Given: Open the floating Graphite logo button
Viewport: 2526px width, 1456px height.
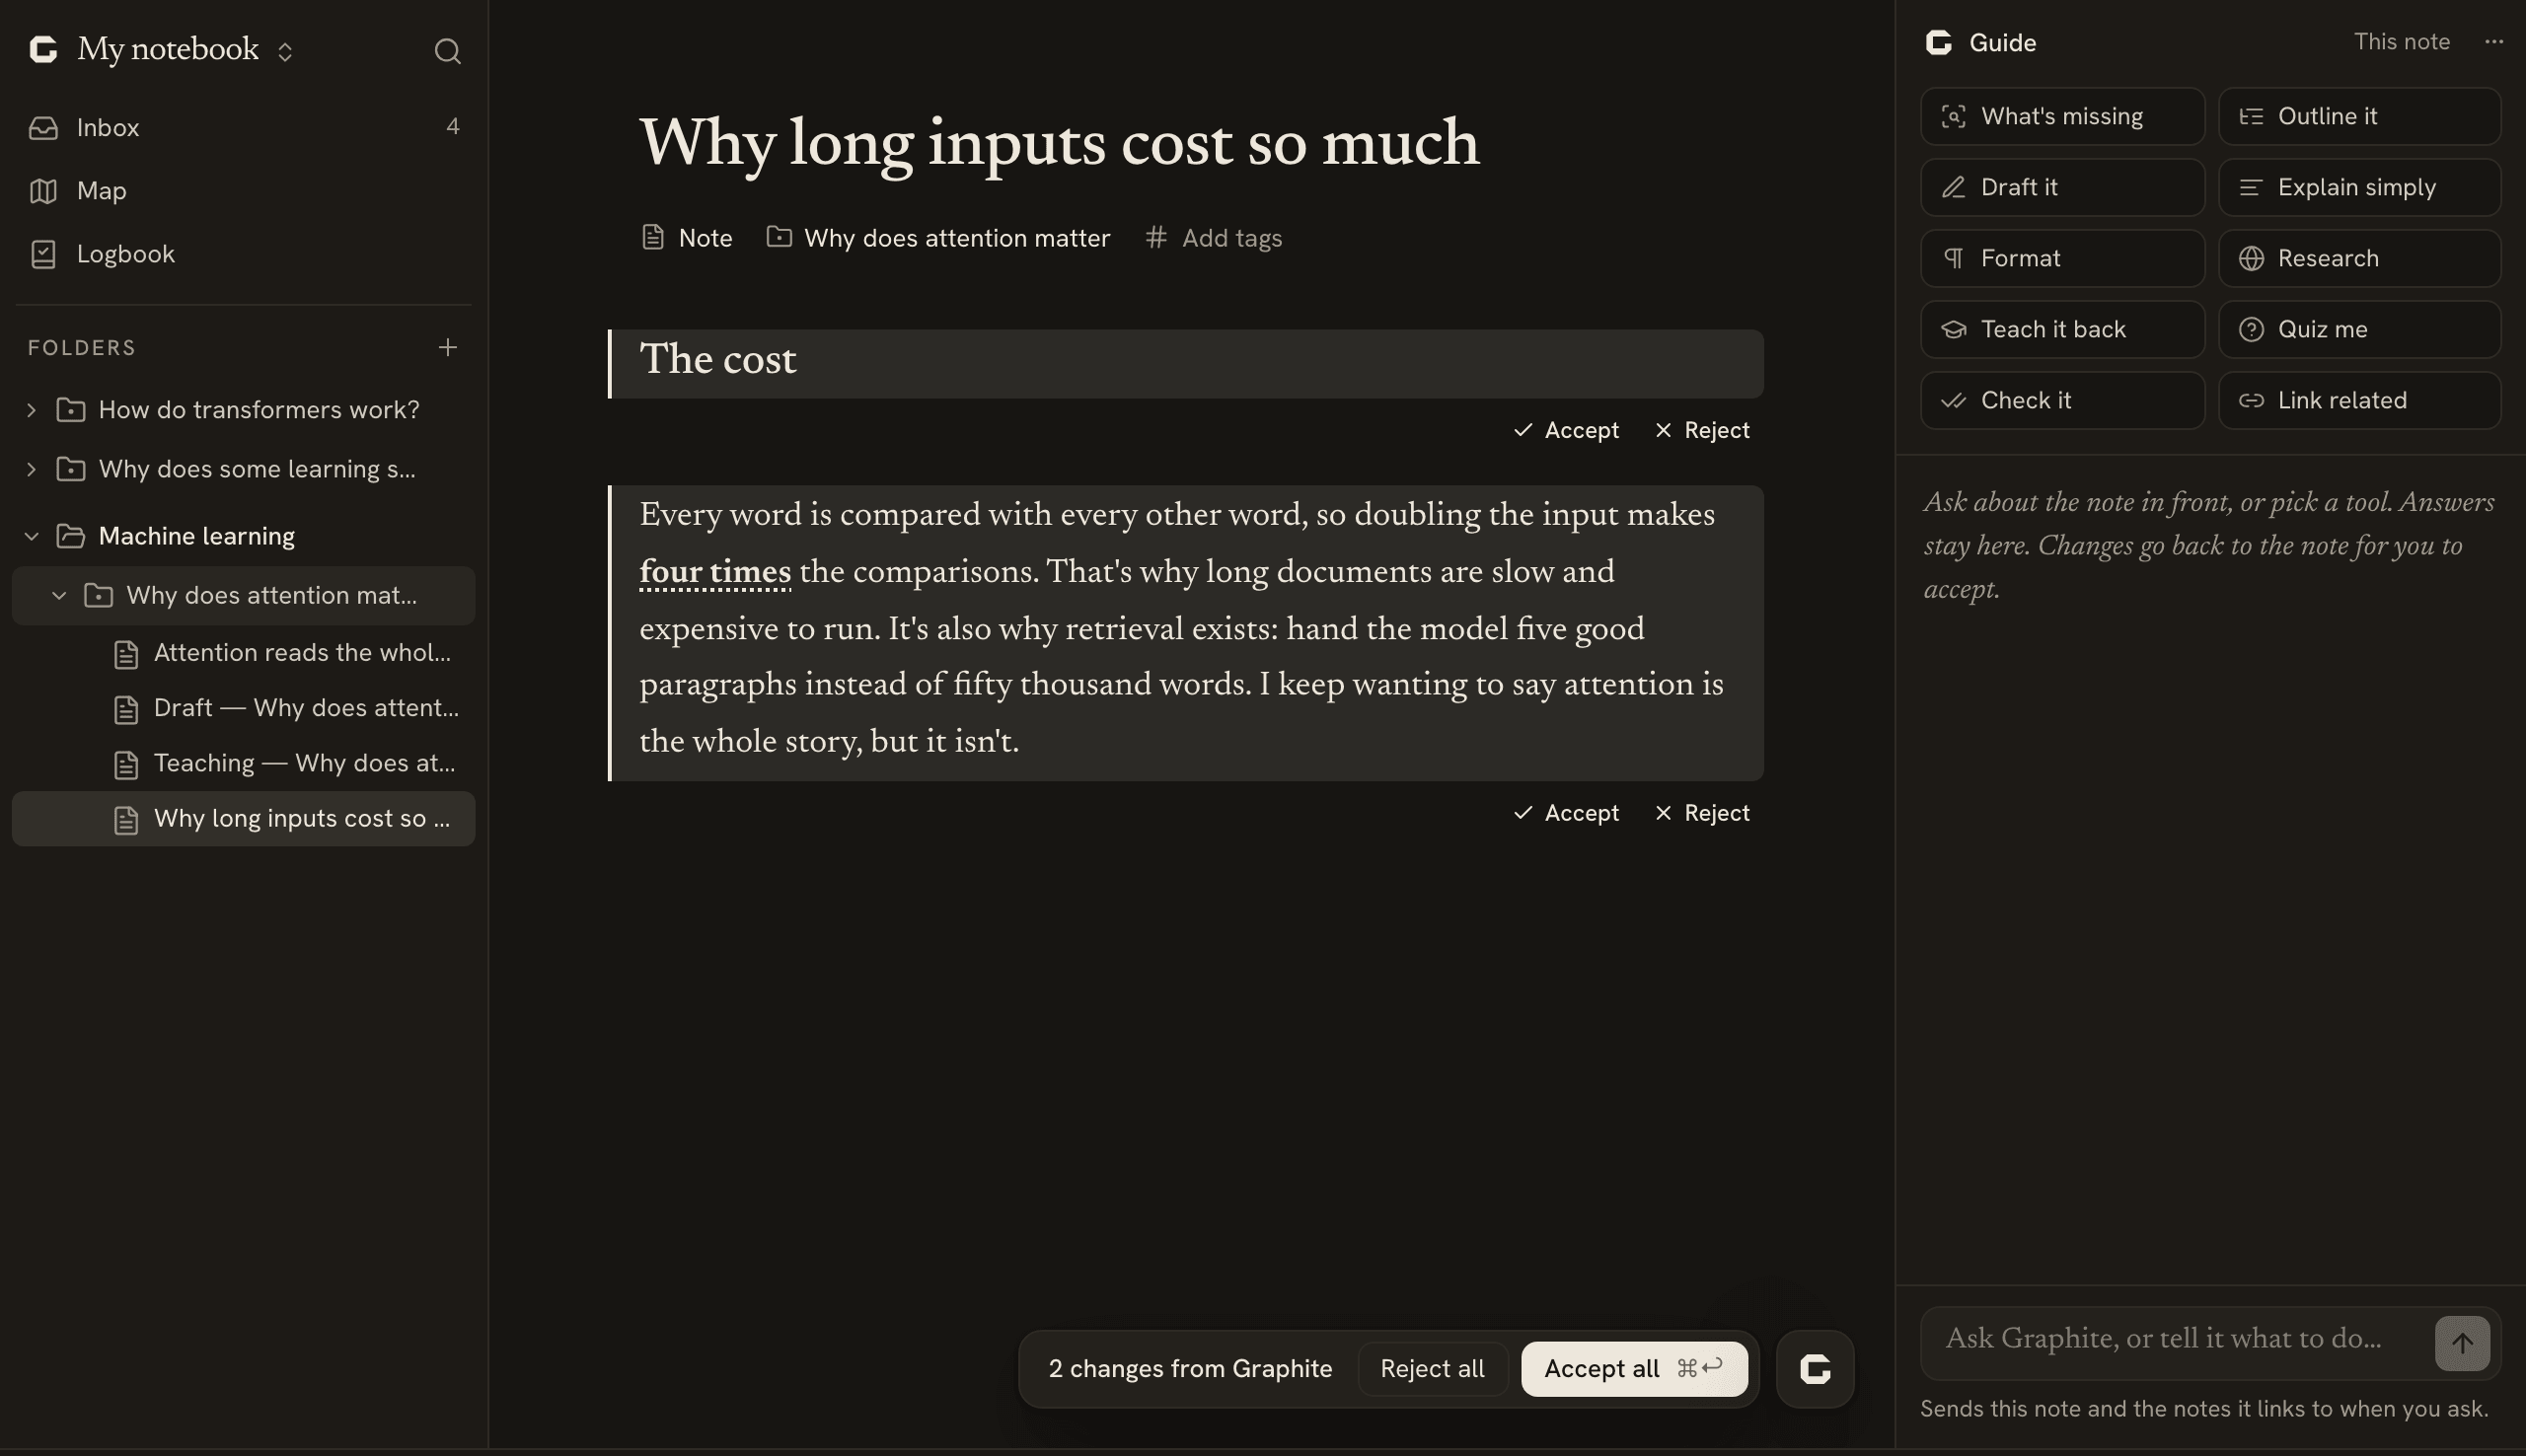Looking at the screenshot, I should tap(1815, 1368).
